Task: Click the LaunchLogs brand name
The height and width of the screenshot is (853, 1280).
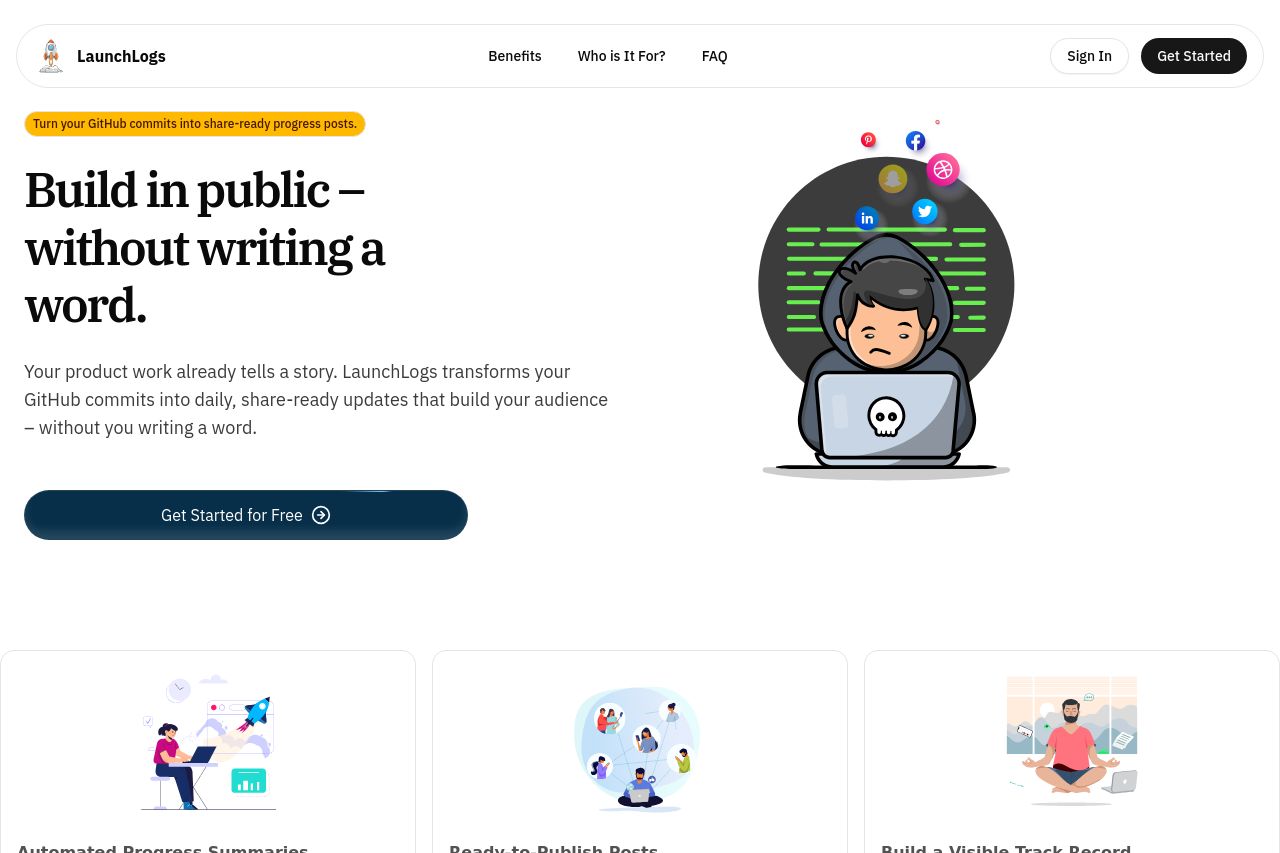Action: click(x=121, y=56)
